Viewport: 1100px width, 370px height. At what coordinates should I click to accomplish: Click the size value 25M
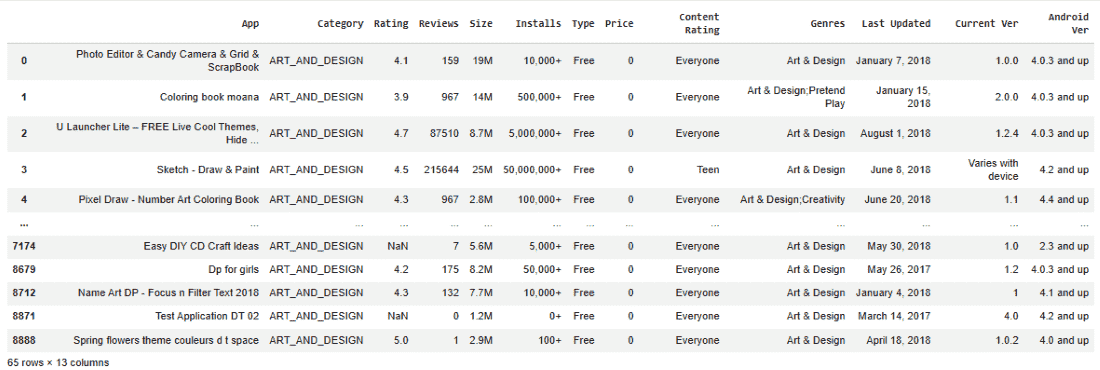tap(483, 169)
